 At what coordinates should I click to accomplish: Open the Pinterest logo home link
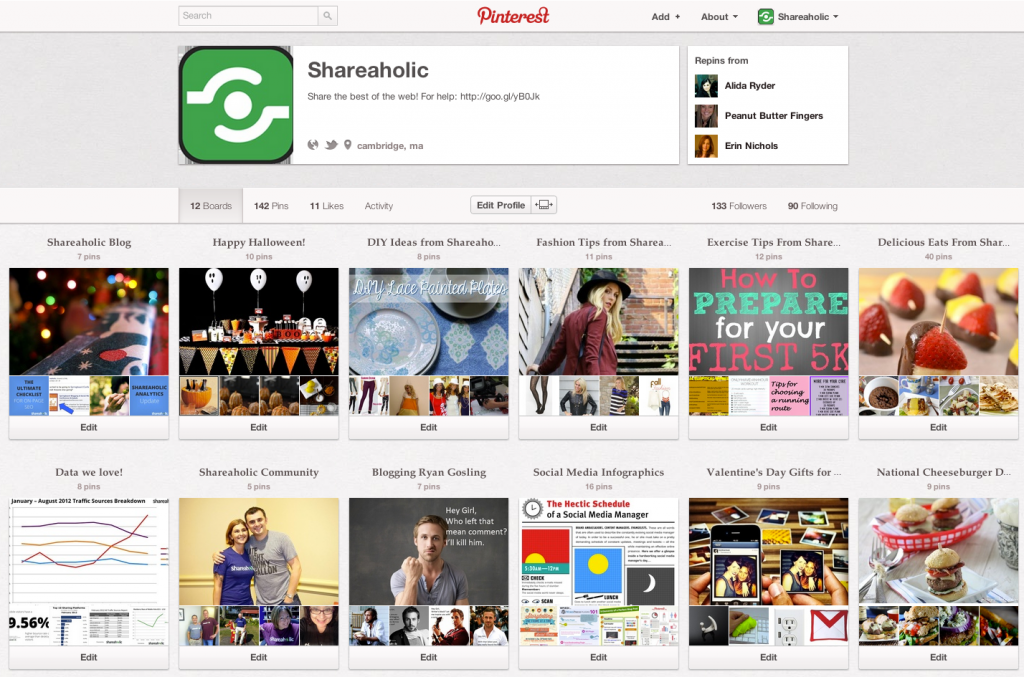513,16
